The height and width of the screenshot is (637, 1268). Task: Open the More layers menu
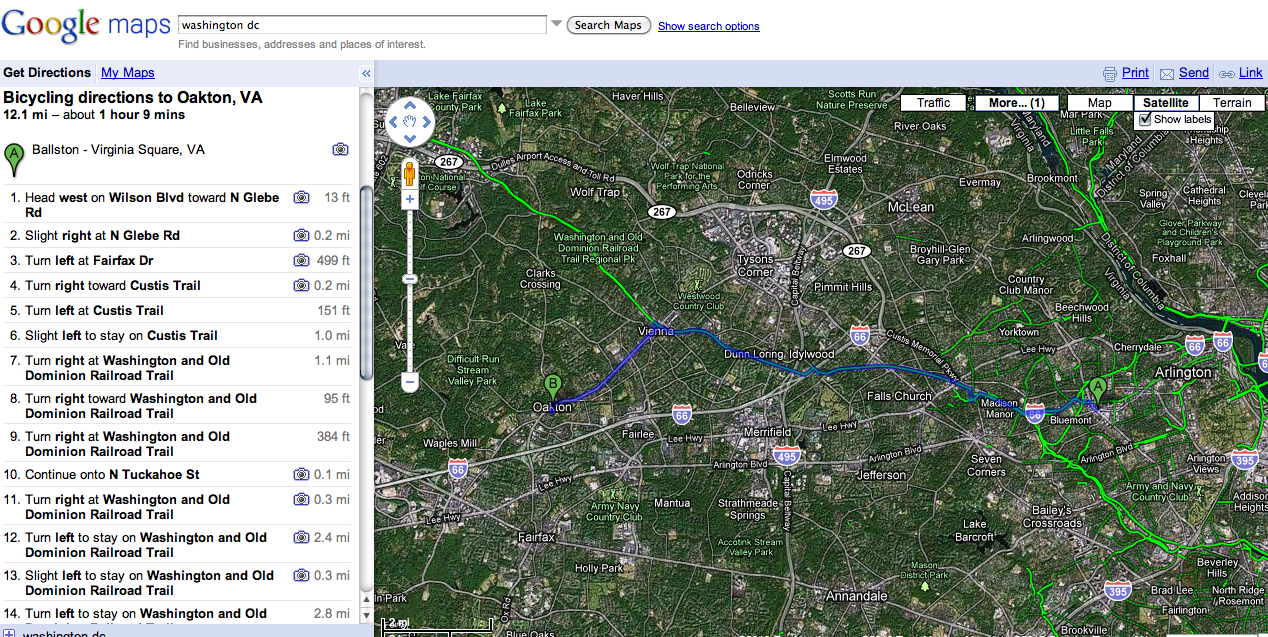click(1016, 103)
